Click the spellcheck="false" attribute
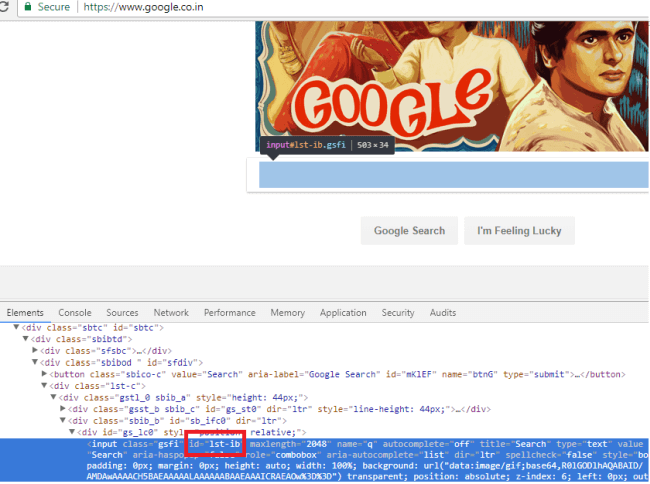The width and height of the screenshot is (650, 484). [551, 455]
